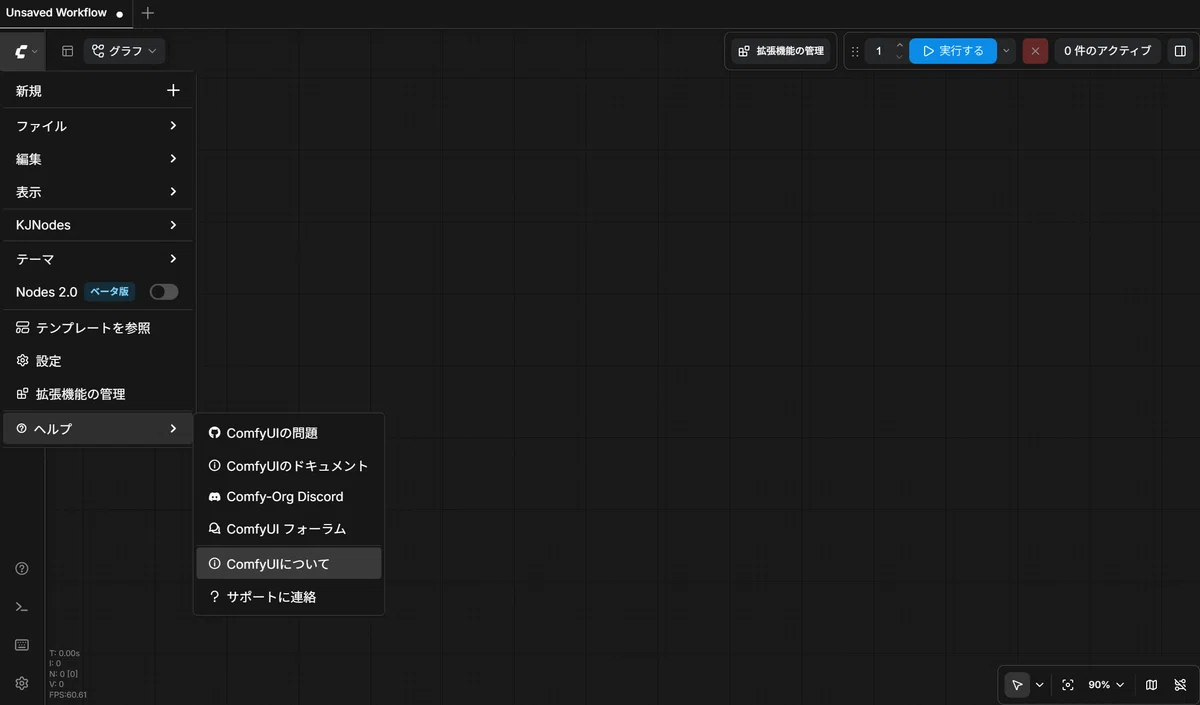1200x705 pixels.
Task: Select ComfyUIについて
Action: coord(289,564)
